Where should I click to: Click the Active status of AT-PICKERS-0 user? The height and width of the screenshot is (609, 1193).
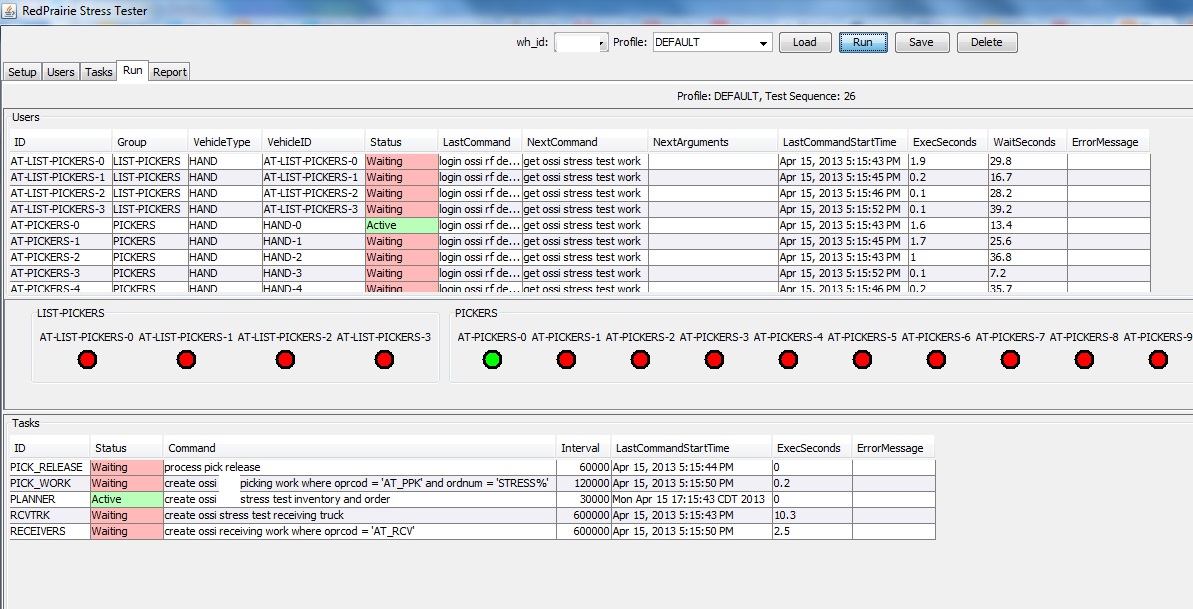click(399, 225)
